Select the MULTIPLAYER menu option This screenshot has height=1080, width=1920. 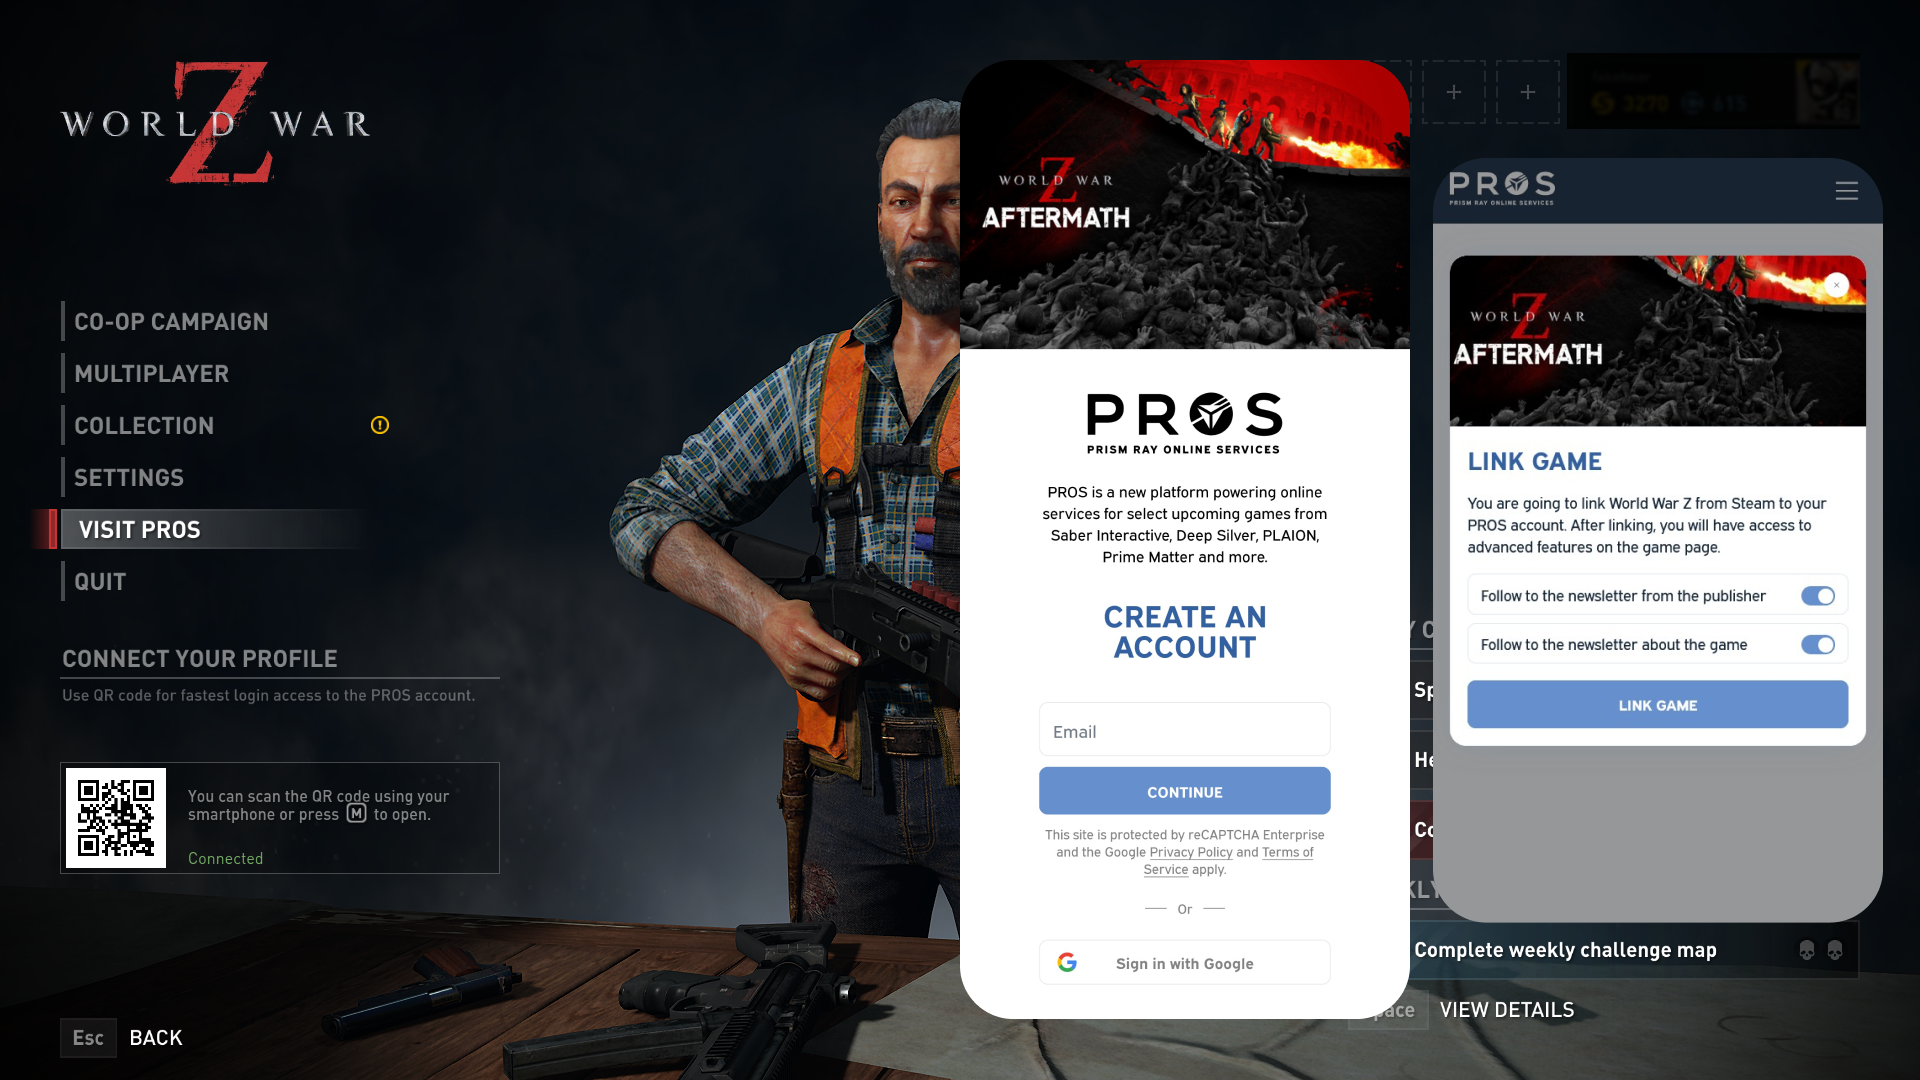click(x=152, y=373)
